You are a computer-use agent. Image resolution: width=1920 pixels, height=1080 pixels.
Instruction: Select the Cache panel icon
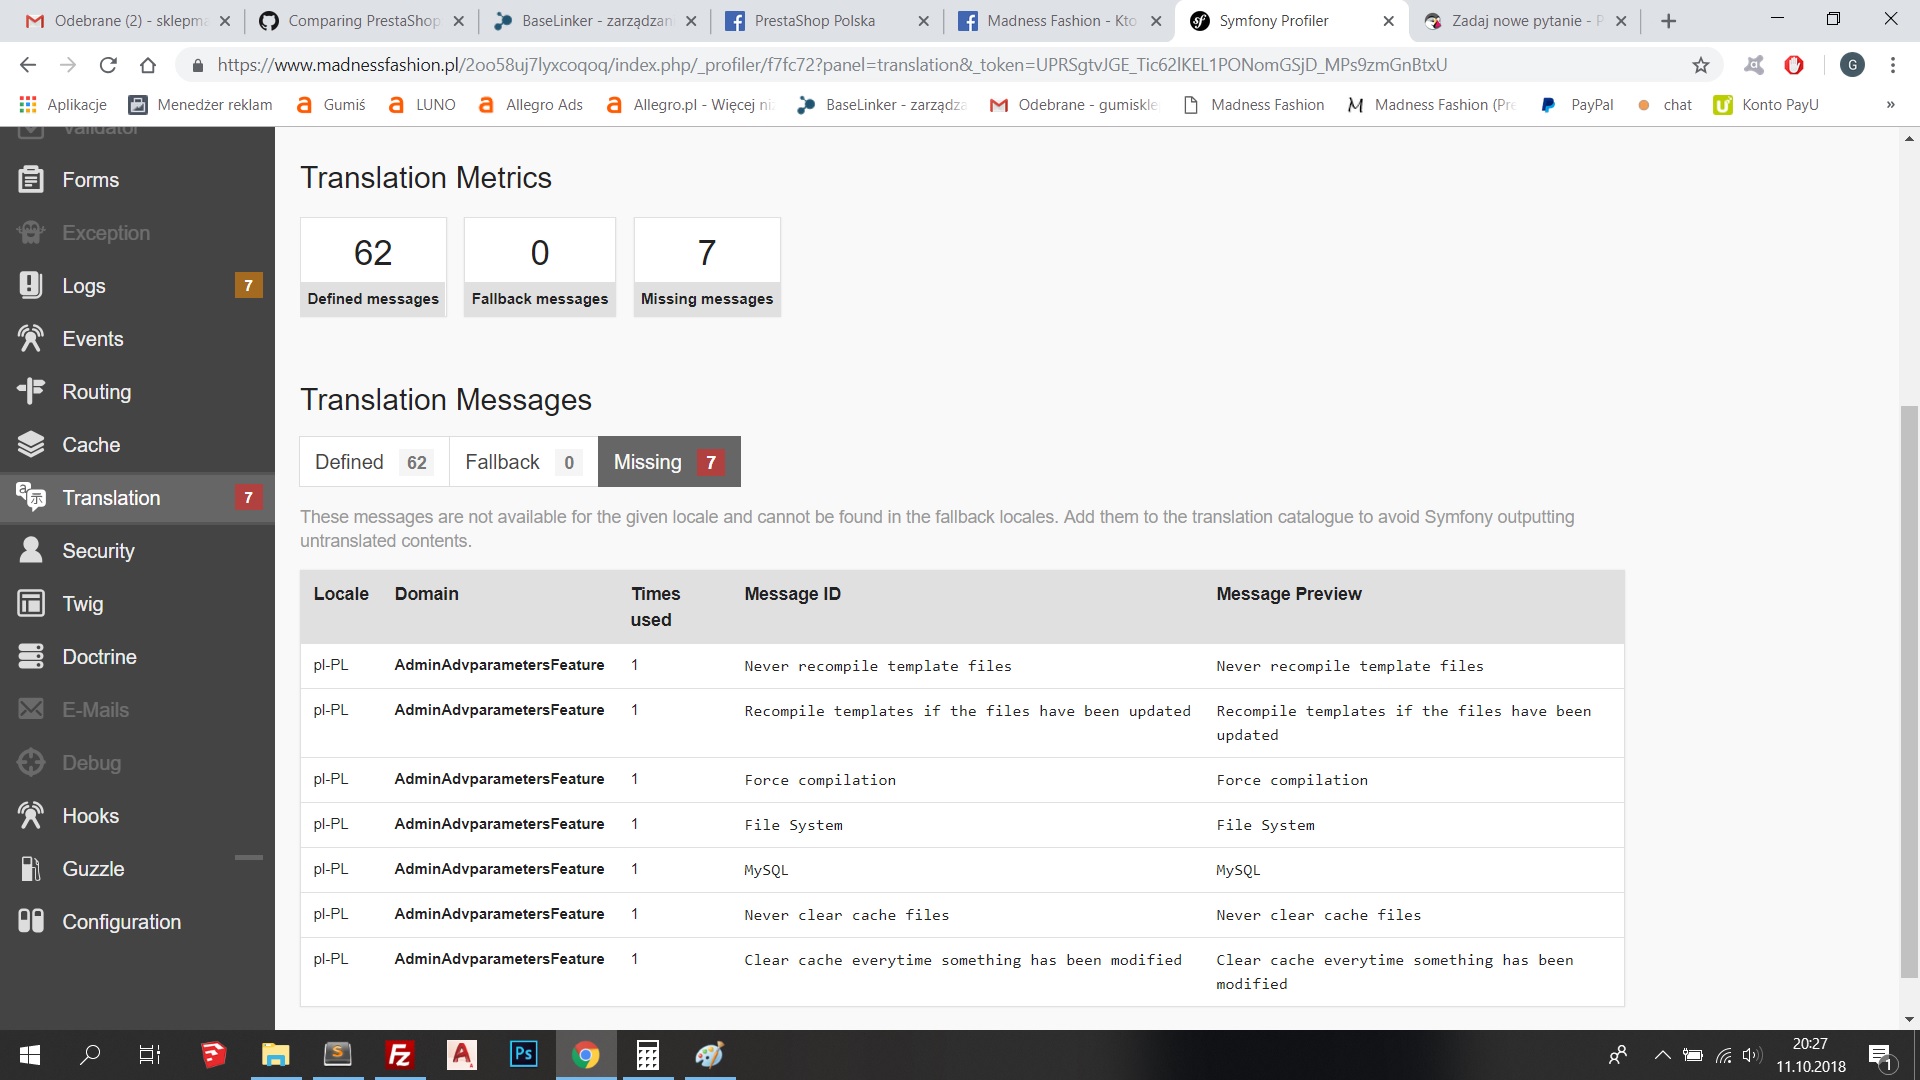point(31,445)
